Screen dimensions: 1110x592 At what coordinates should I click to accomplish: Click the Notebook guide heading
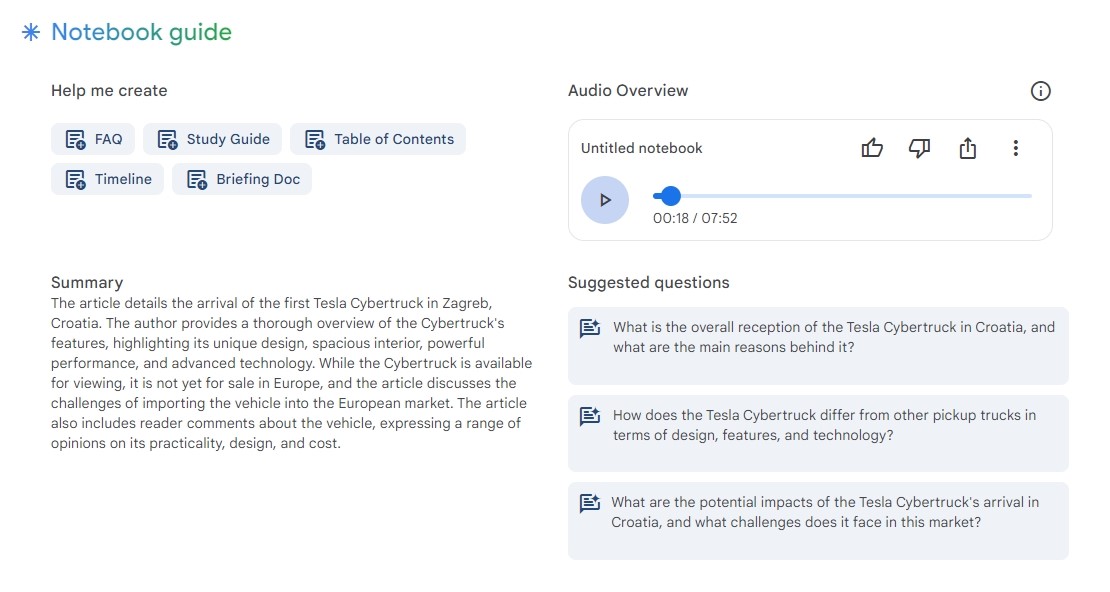tap(142, 33)
